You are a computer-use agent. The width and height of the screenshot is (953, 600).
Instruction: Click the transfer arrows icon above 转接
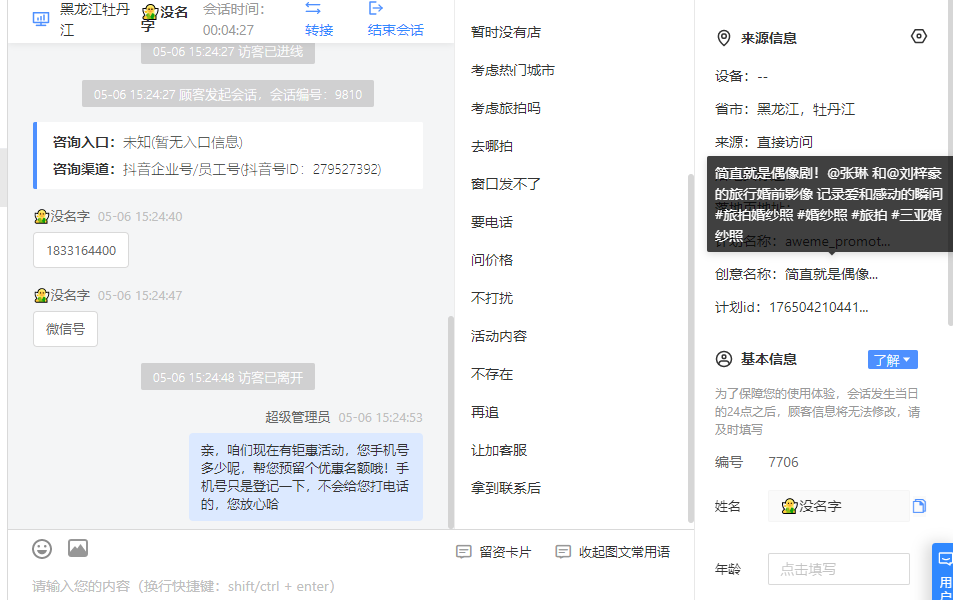click(x=313, y=9)
